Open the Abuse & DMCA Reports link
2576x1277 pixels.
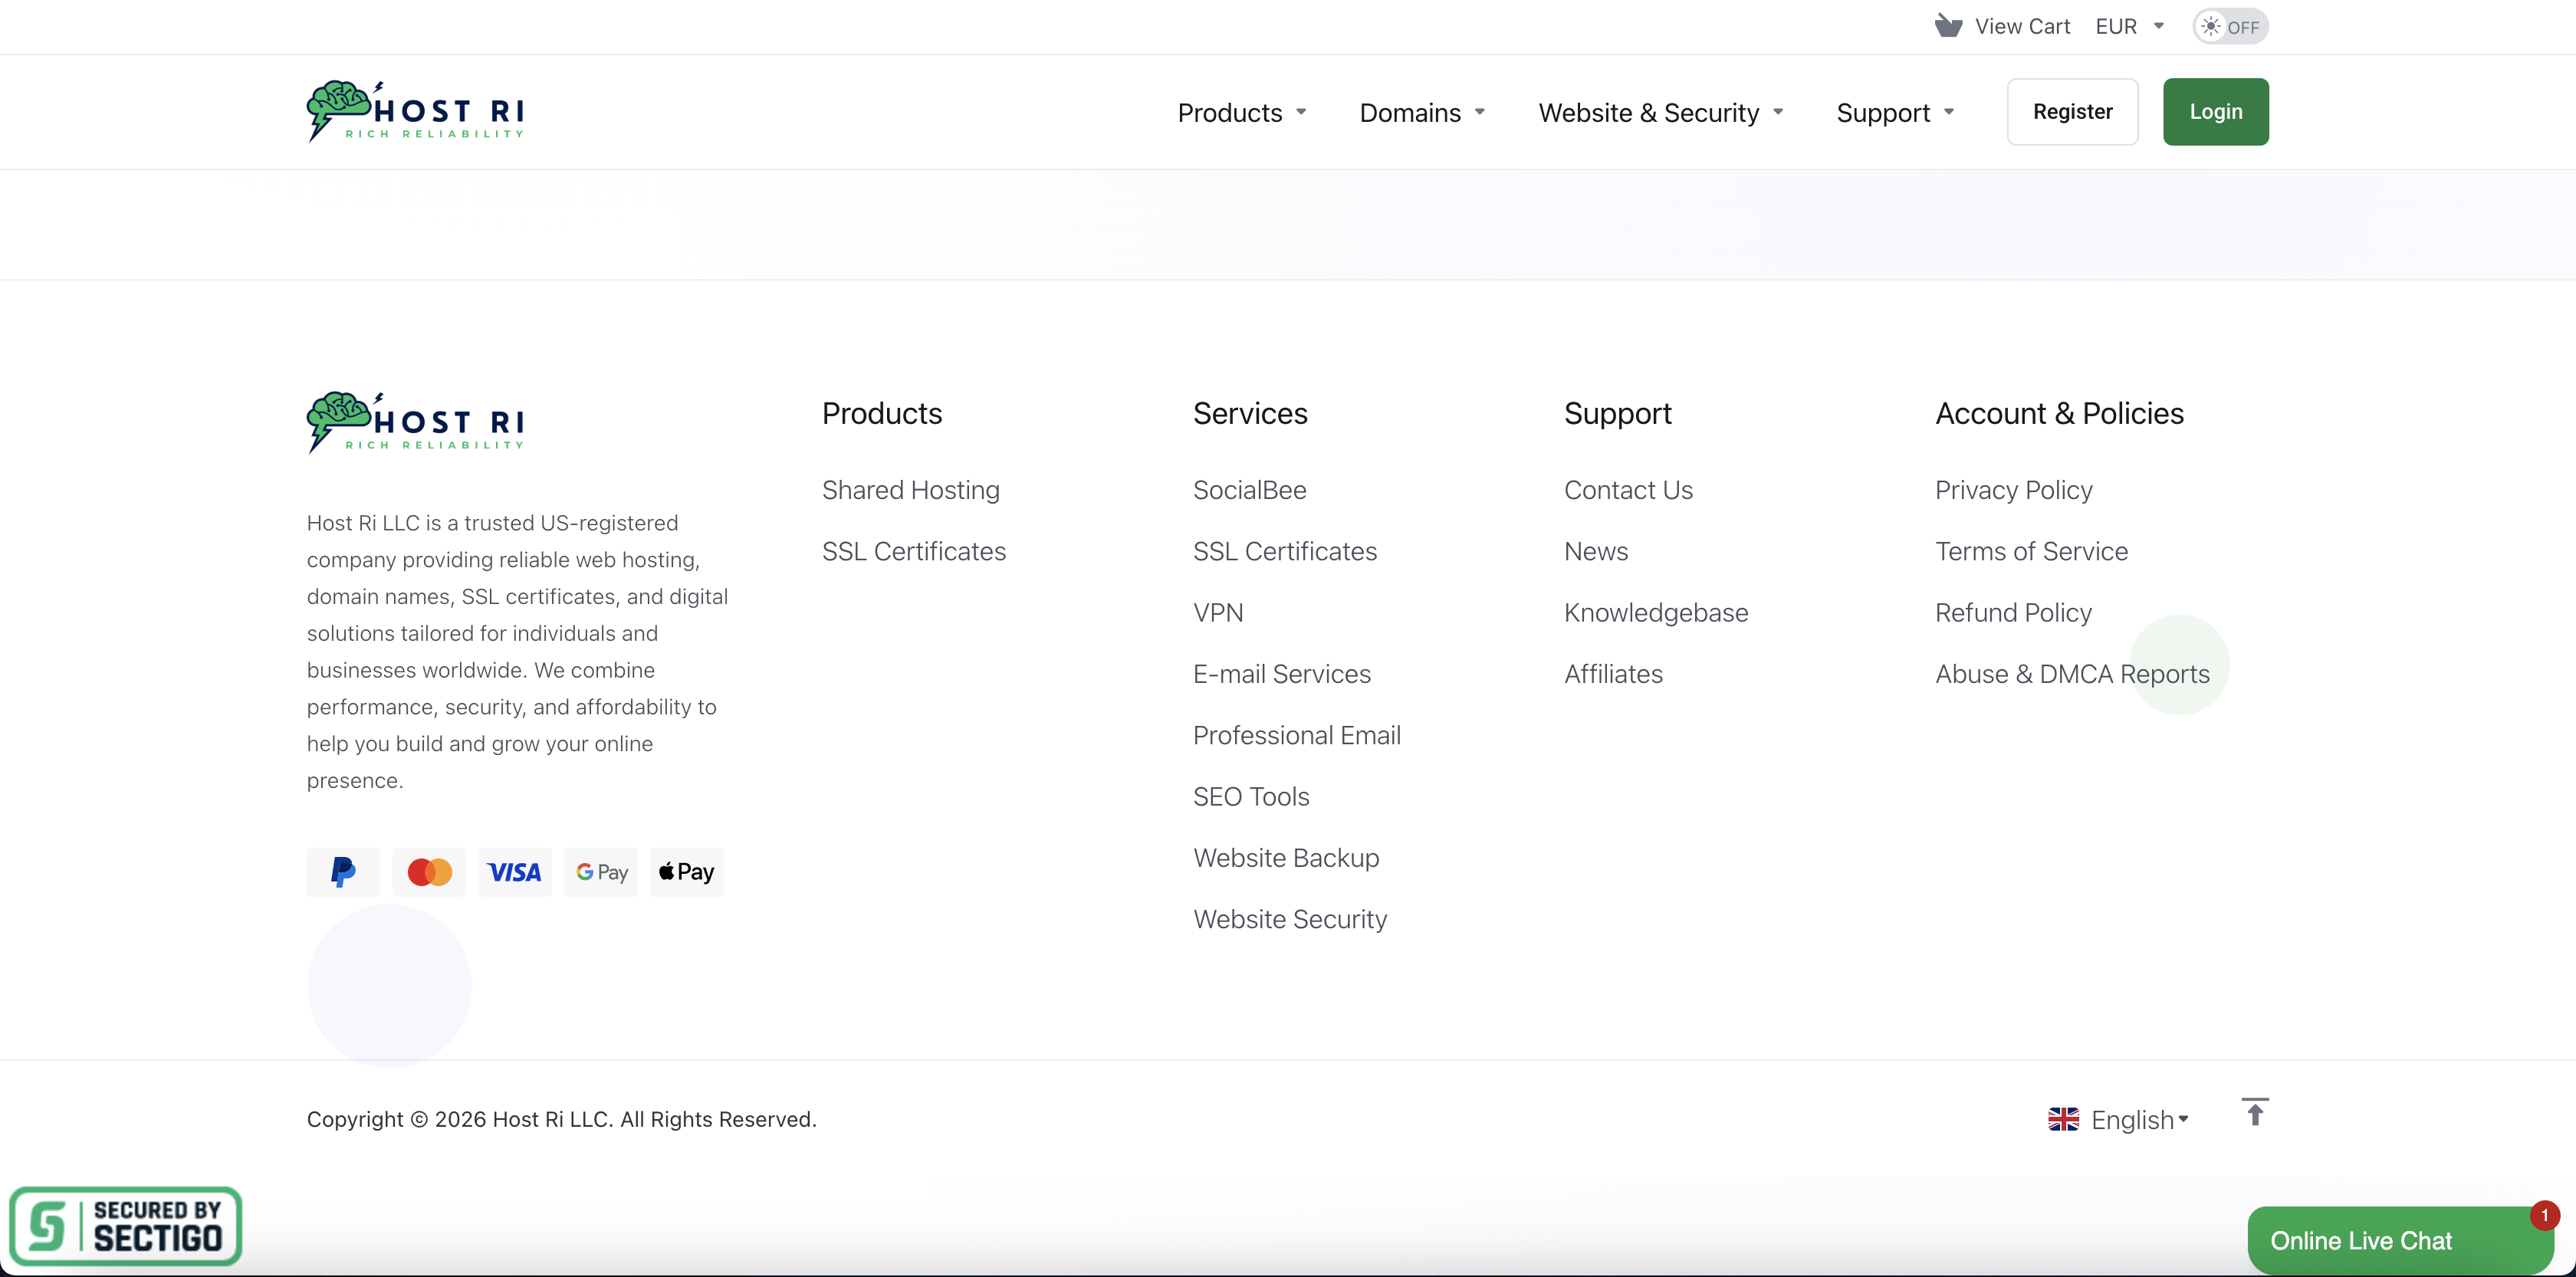point(2071,674)
